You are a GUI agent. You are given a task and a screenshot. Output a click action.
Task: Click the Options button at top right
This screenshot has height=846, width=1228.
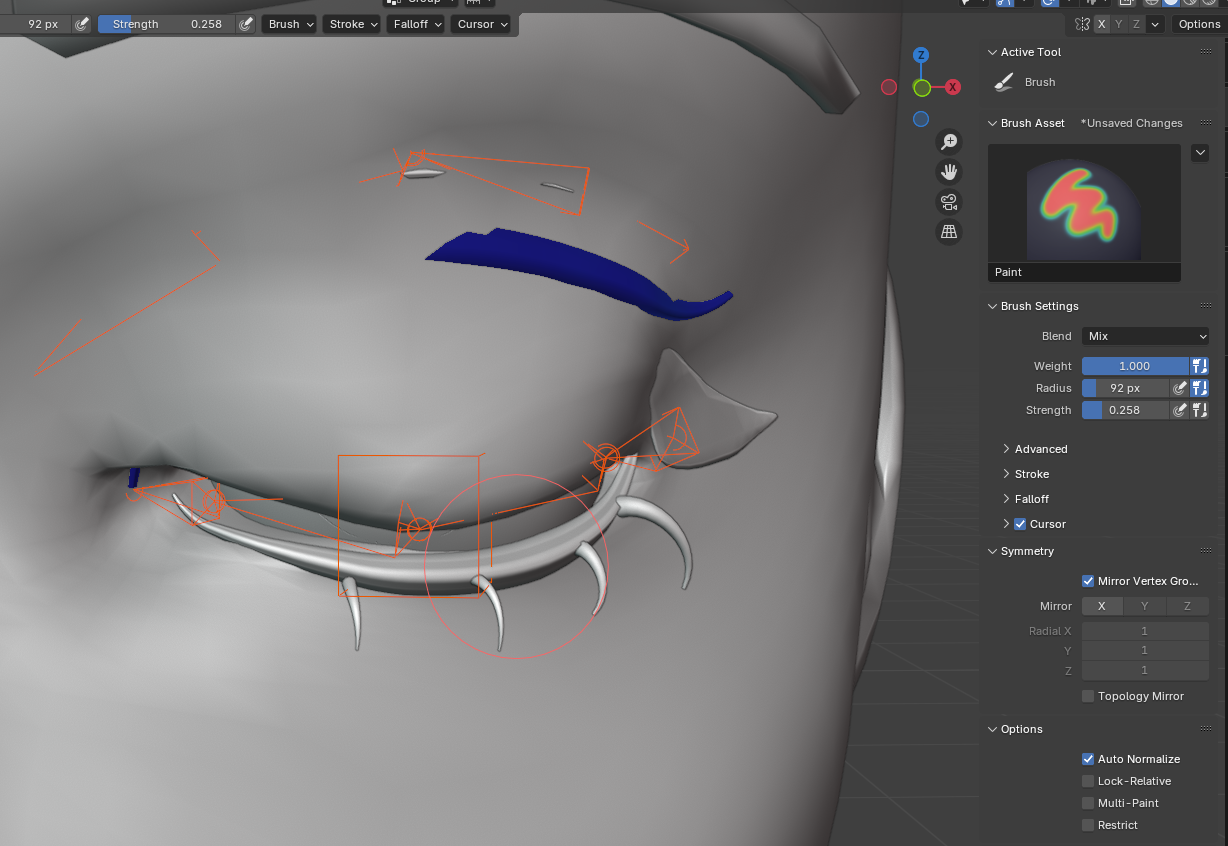[x=1199, y=24]
